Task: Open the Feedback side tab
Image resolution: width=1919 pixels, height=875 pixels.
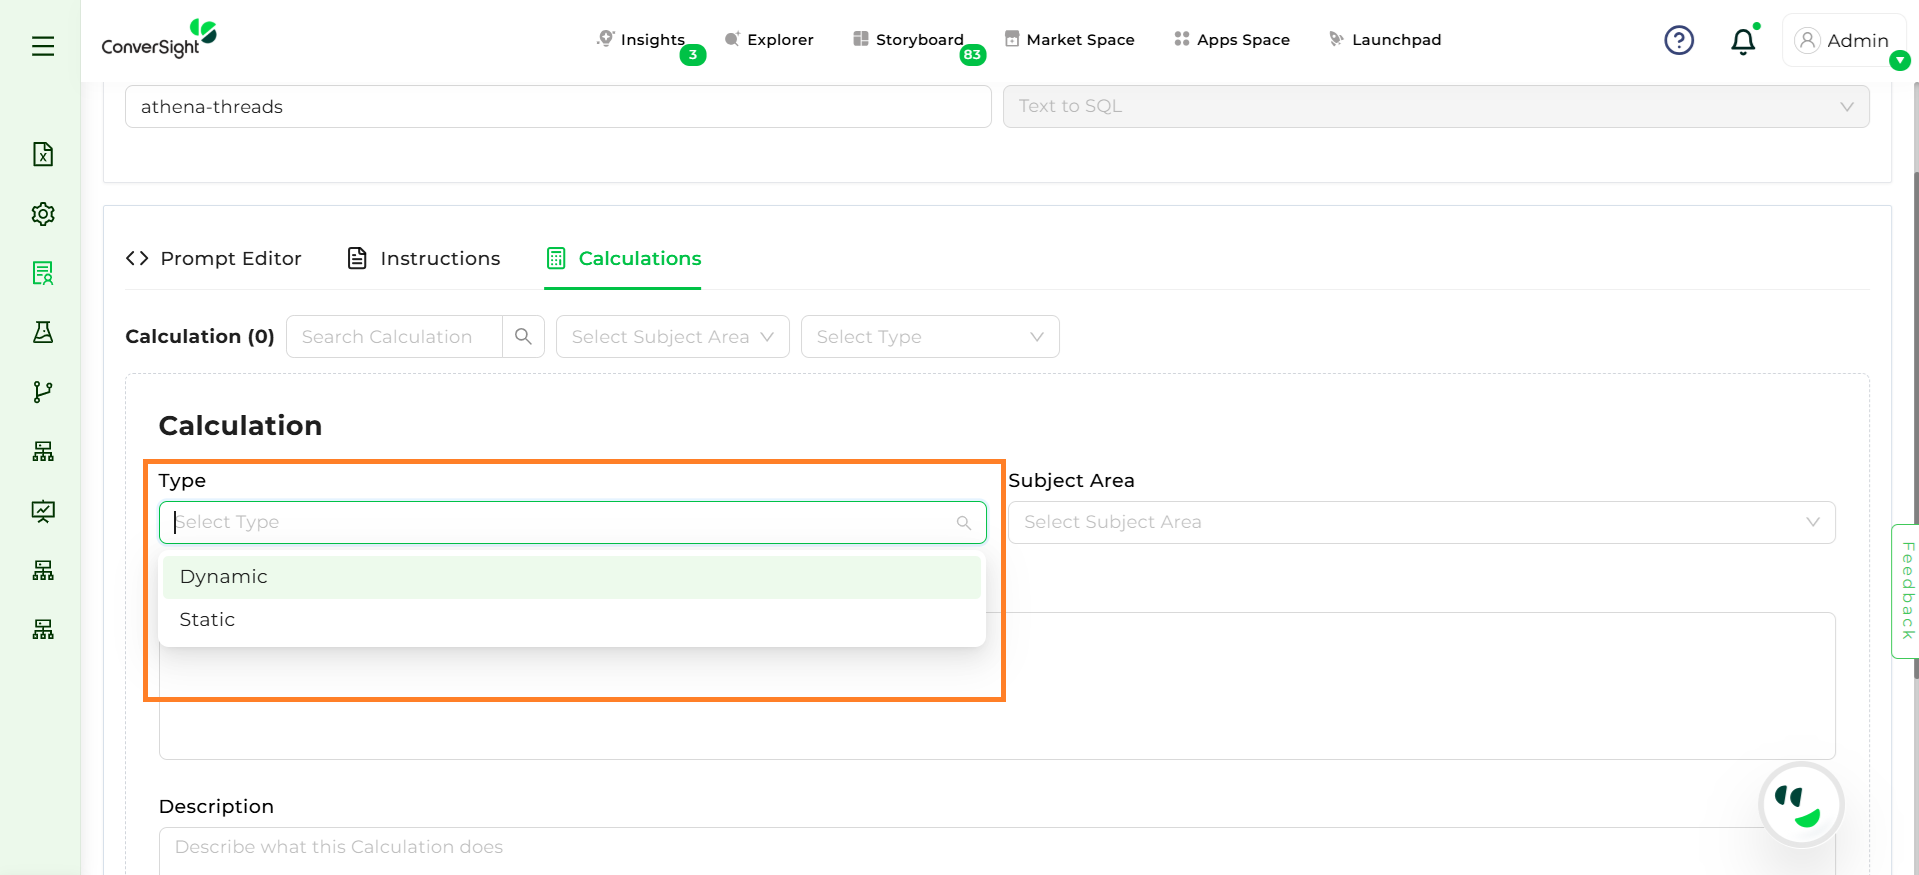Action: (x=1906, y=591)
